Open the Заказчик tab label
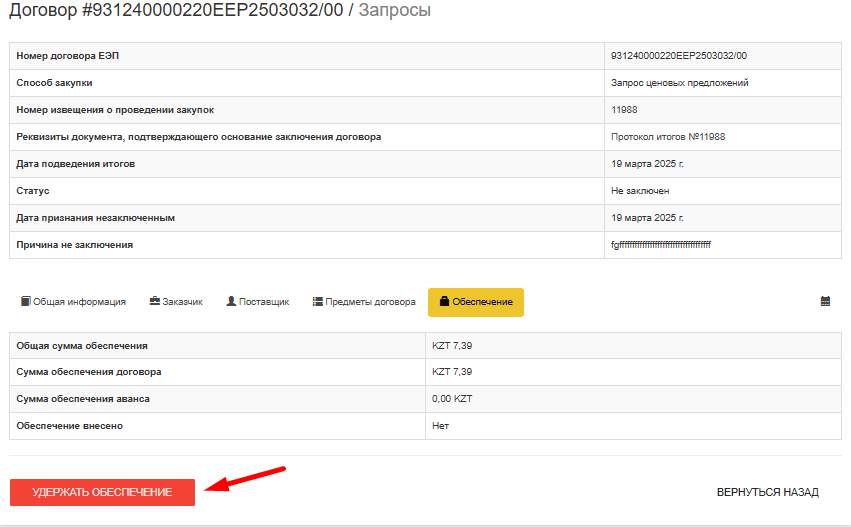Viewport: 851px width, 527px height. 182,302
